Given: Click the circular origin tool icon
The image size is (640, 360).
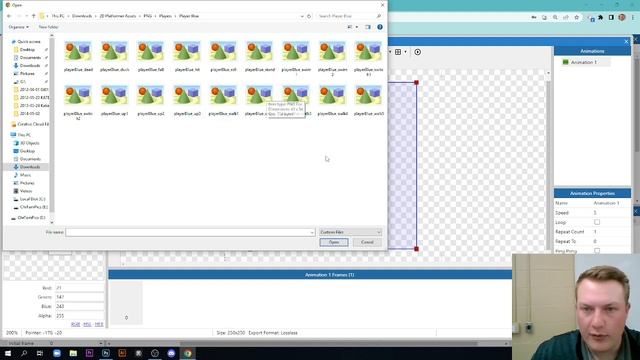Looking at the screenshot, I should click(418, 52).
